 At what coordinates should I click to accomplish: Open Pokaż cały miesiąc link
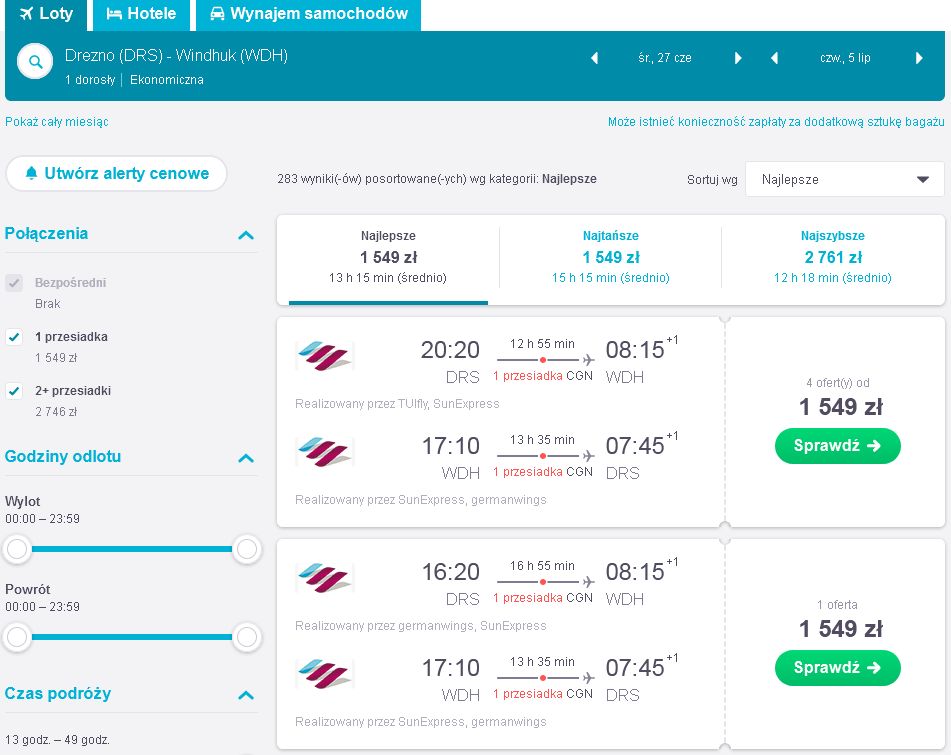click(x=57, y=122)
